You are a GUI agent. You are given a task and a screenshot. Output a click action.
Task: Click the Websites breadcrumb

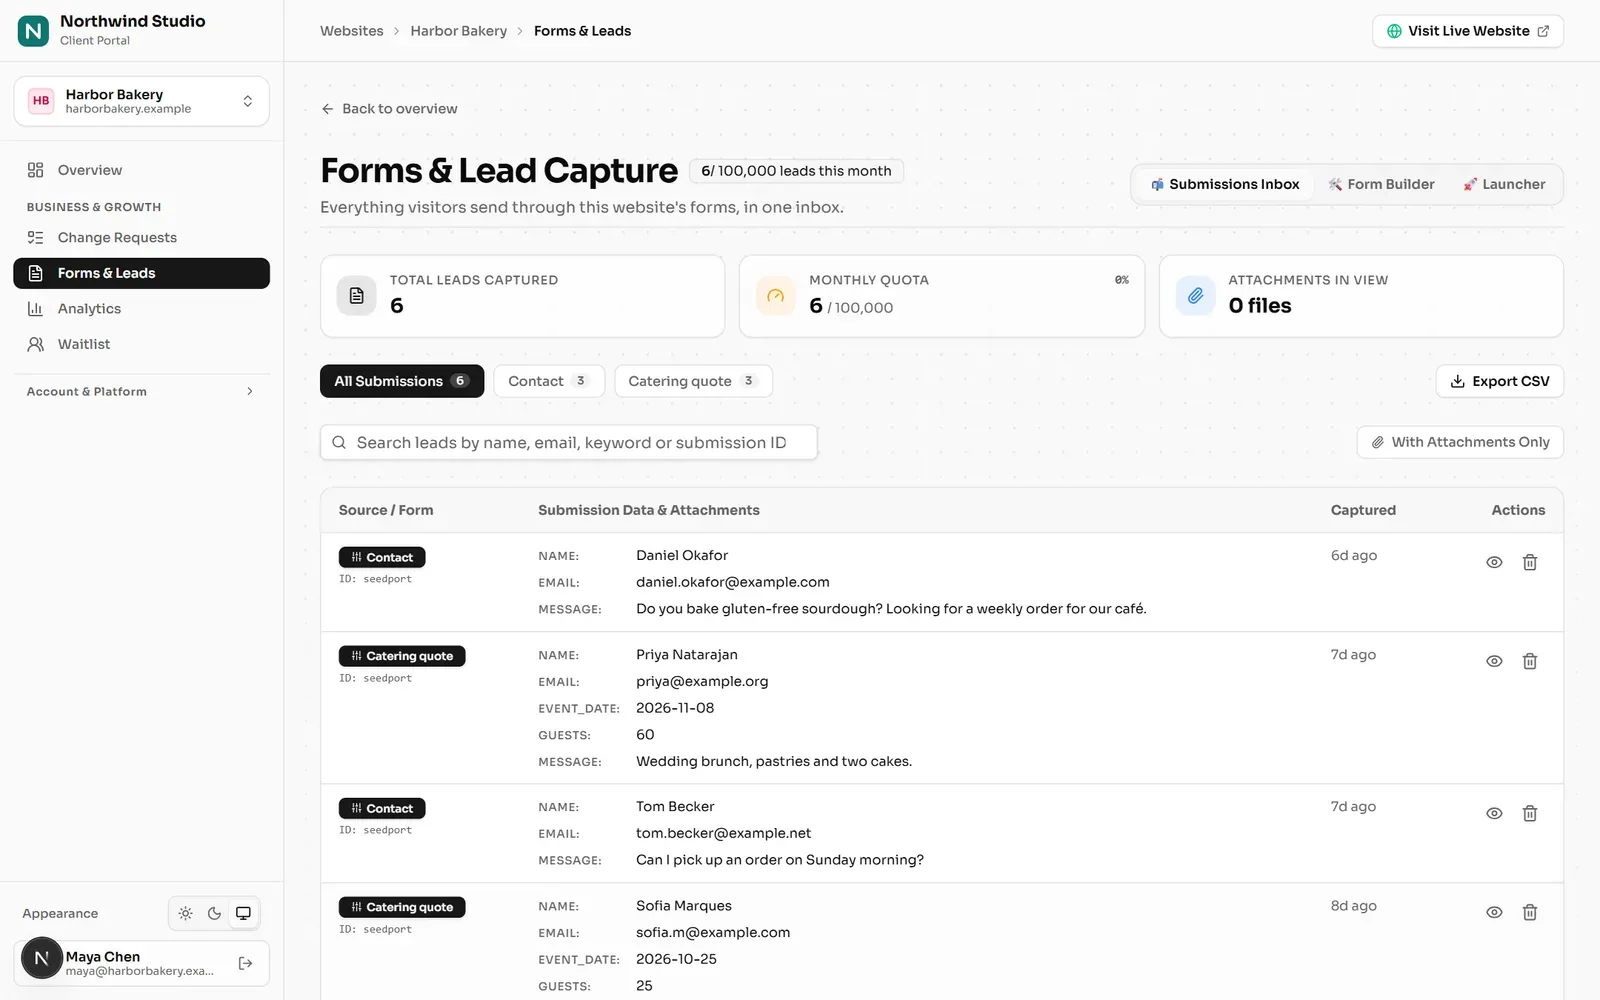[x=352, y=31]
